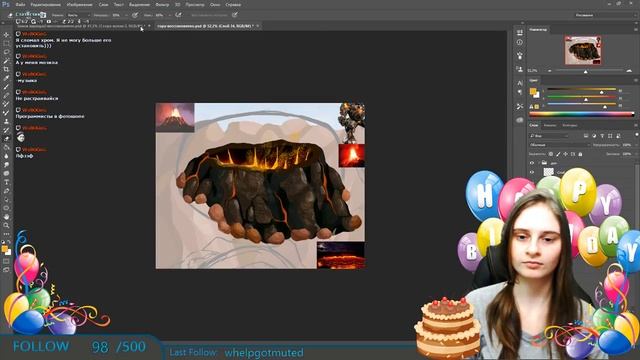Open the Изображение menu
The width and height of the screenshot is (640, 360).
click(79, 5)
